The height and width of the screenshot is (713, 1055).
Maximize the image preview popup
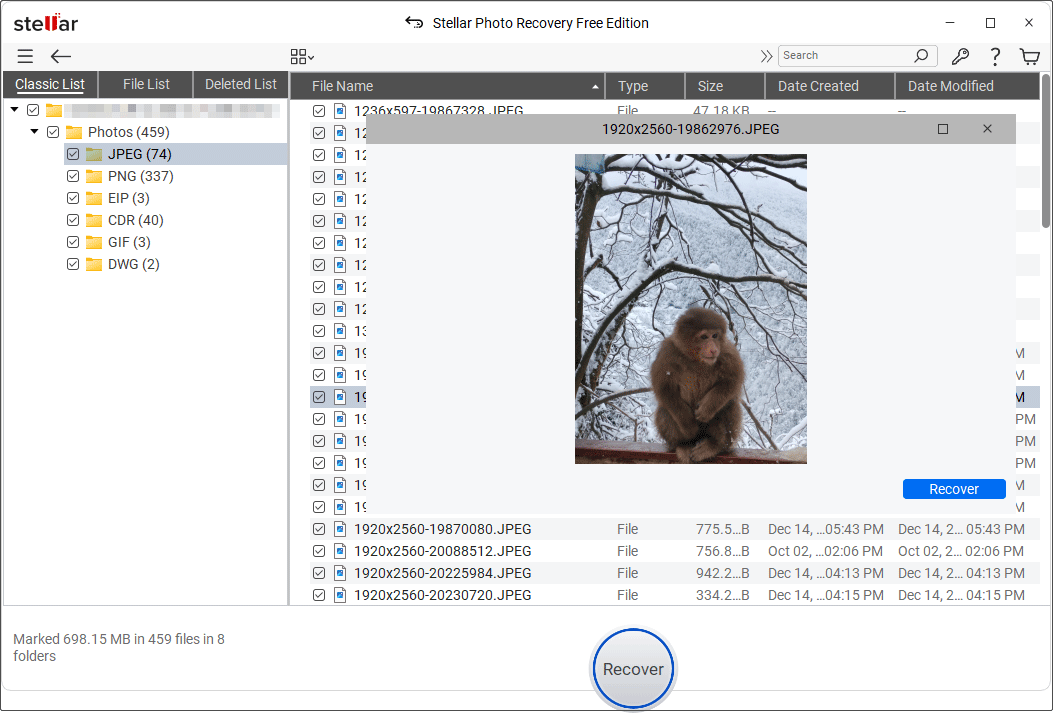click(943, 128)
